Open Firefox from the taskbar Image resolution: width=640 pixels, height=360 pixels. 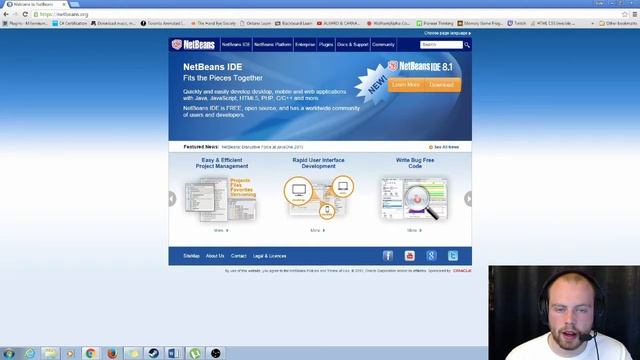112,353
